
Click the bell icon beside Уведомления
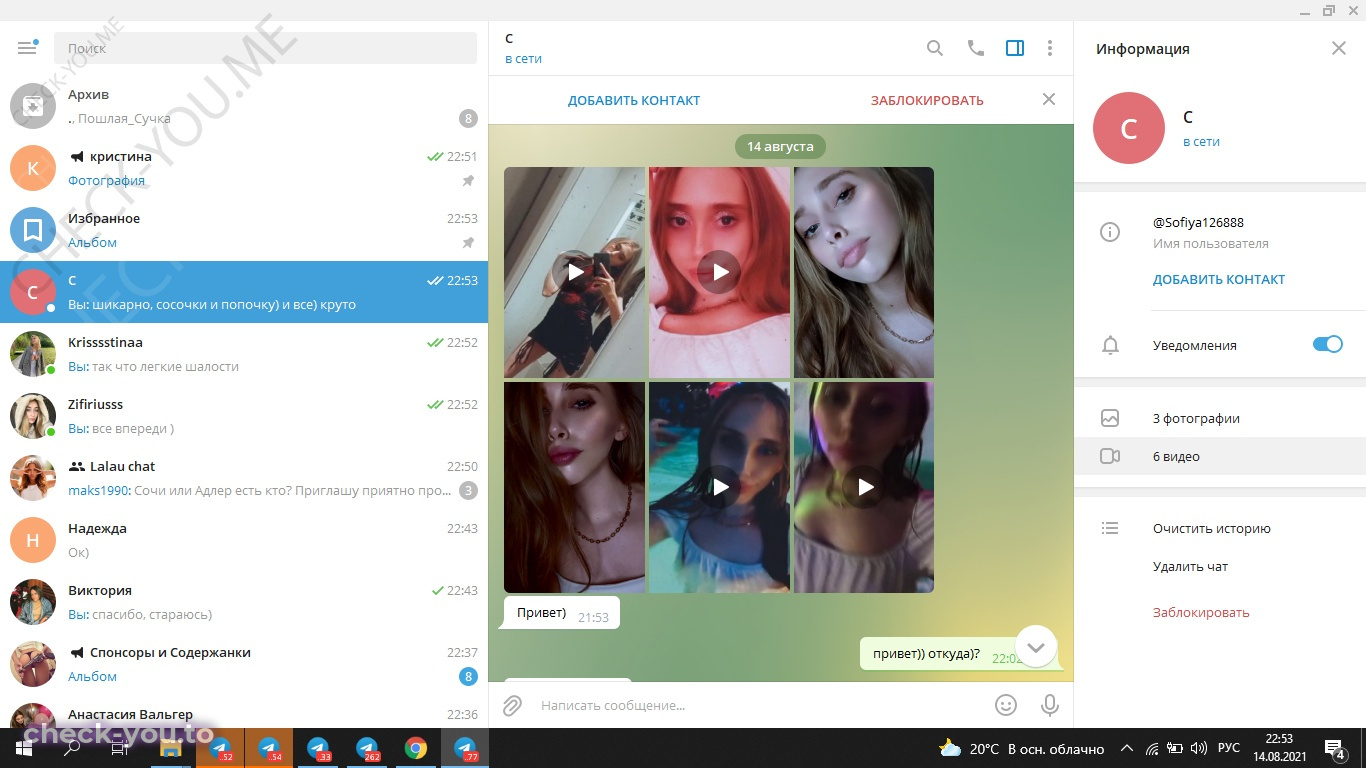(1110, 345)
